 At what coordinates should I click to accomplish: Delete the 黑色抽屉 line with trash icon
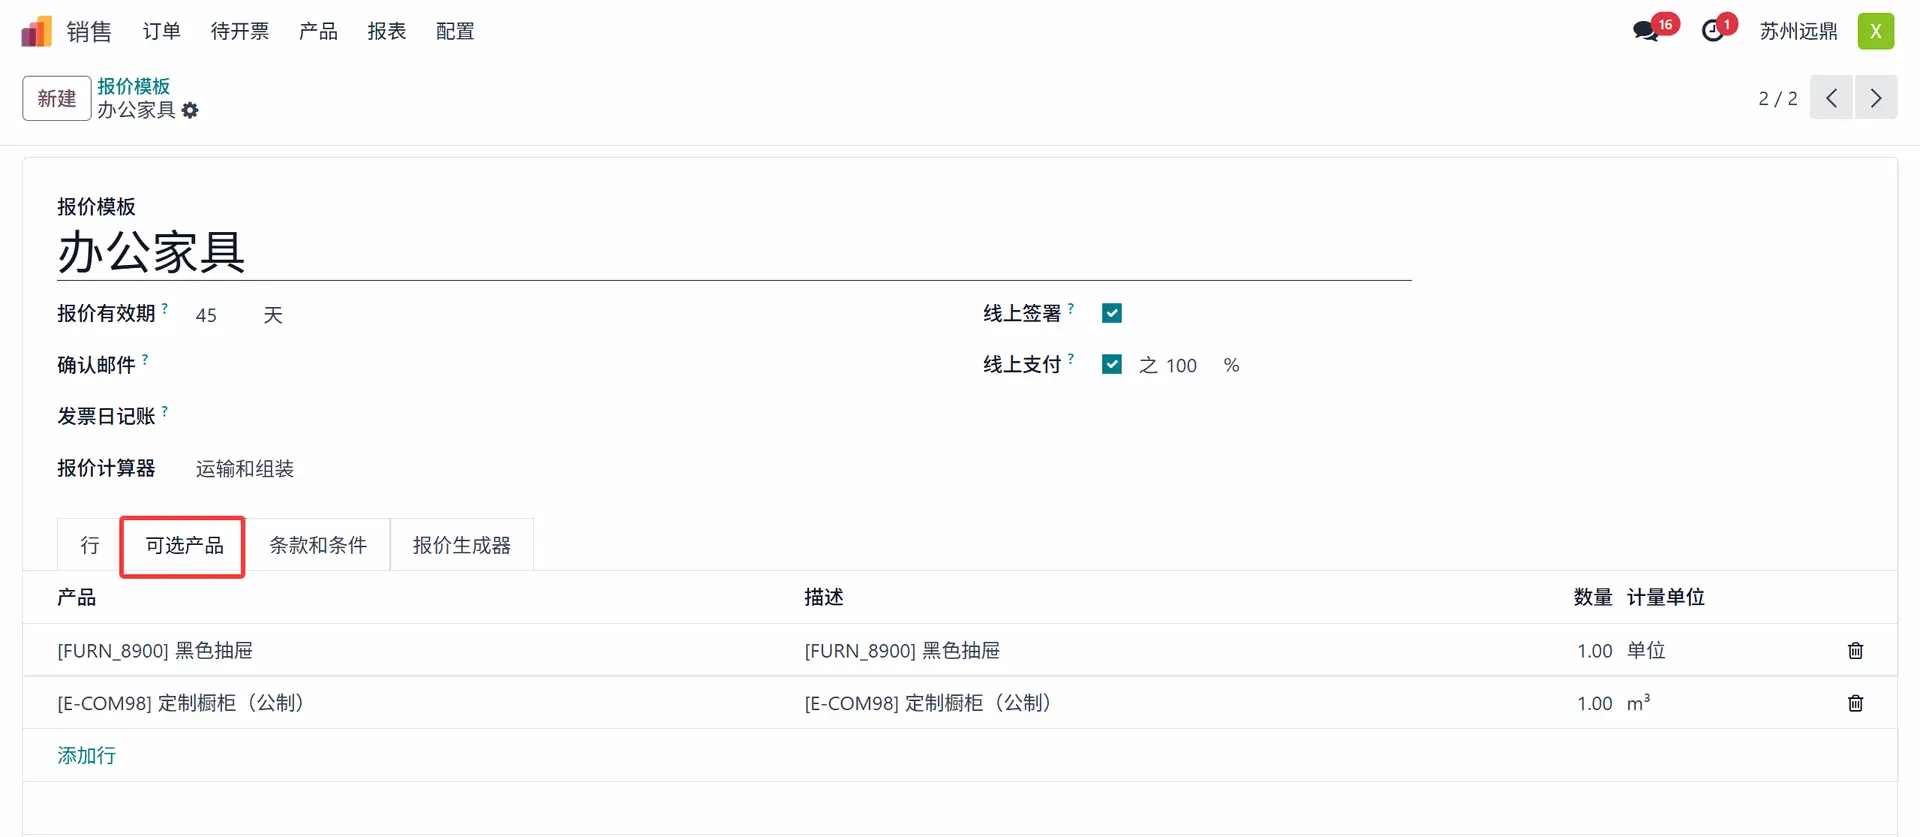click(1855, 651)
